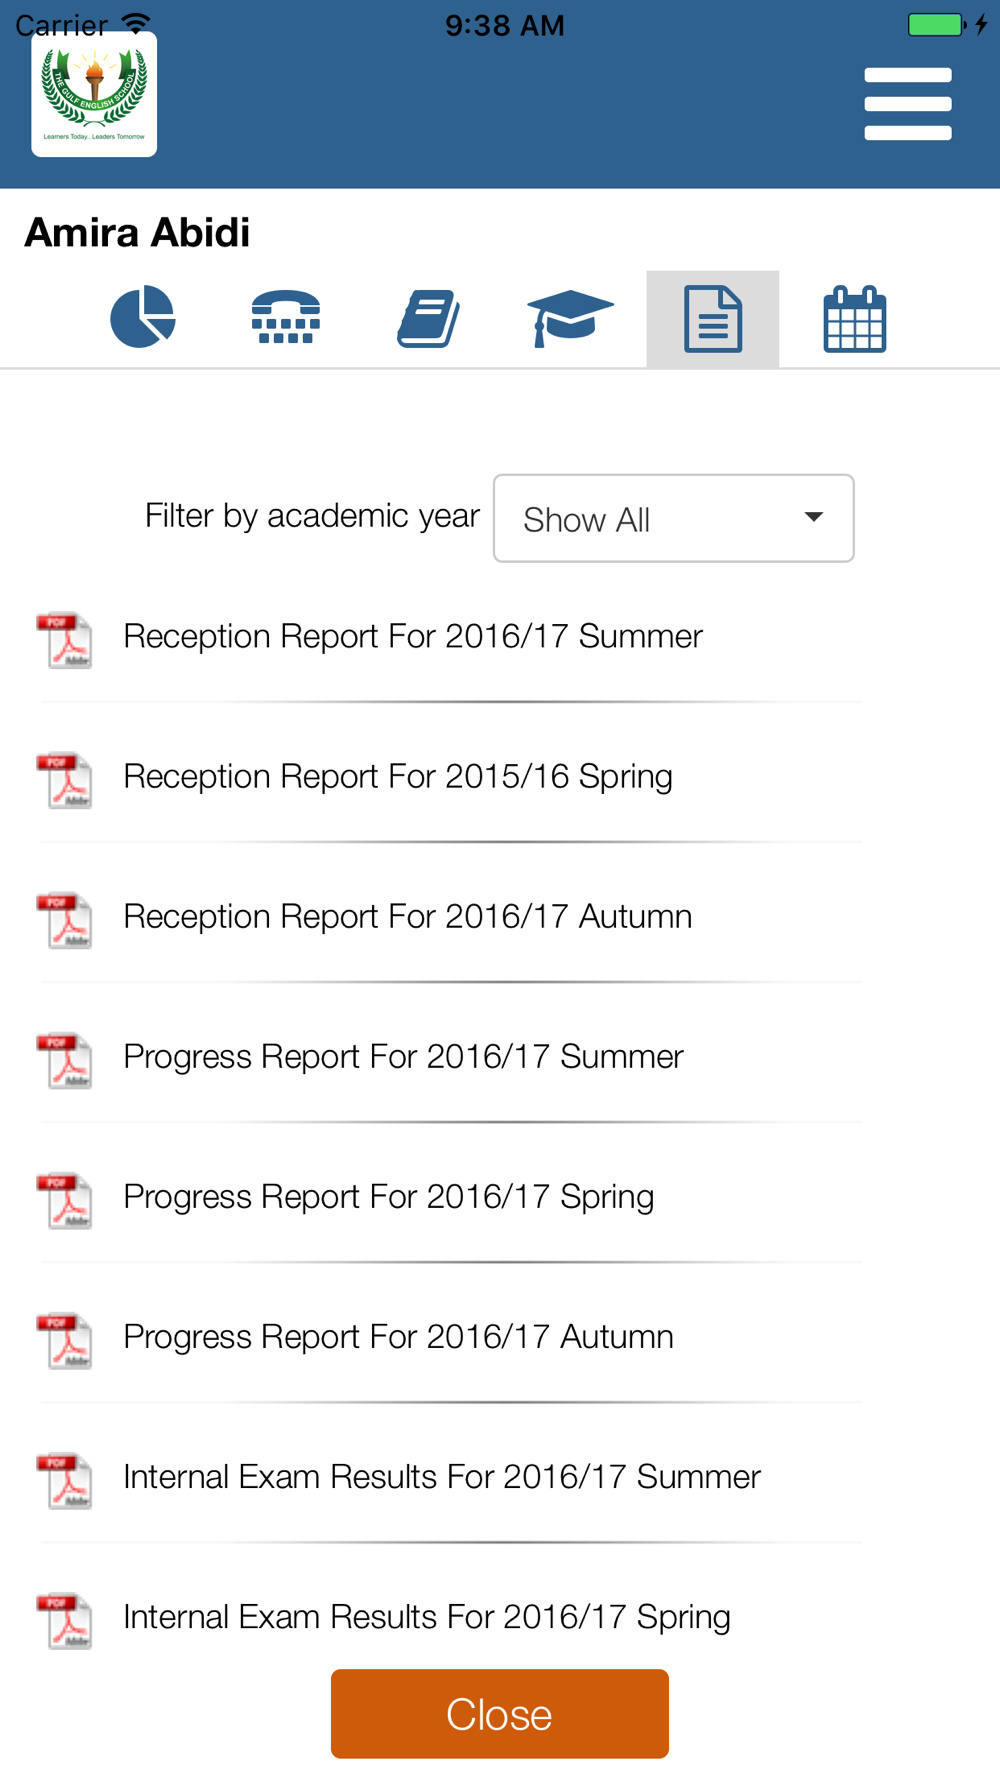
Task: Expand the academic year filter dropdown
Action: click(x=674, y=518)
